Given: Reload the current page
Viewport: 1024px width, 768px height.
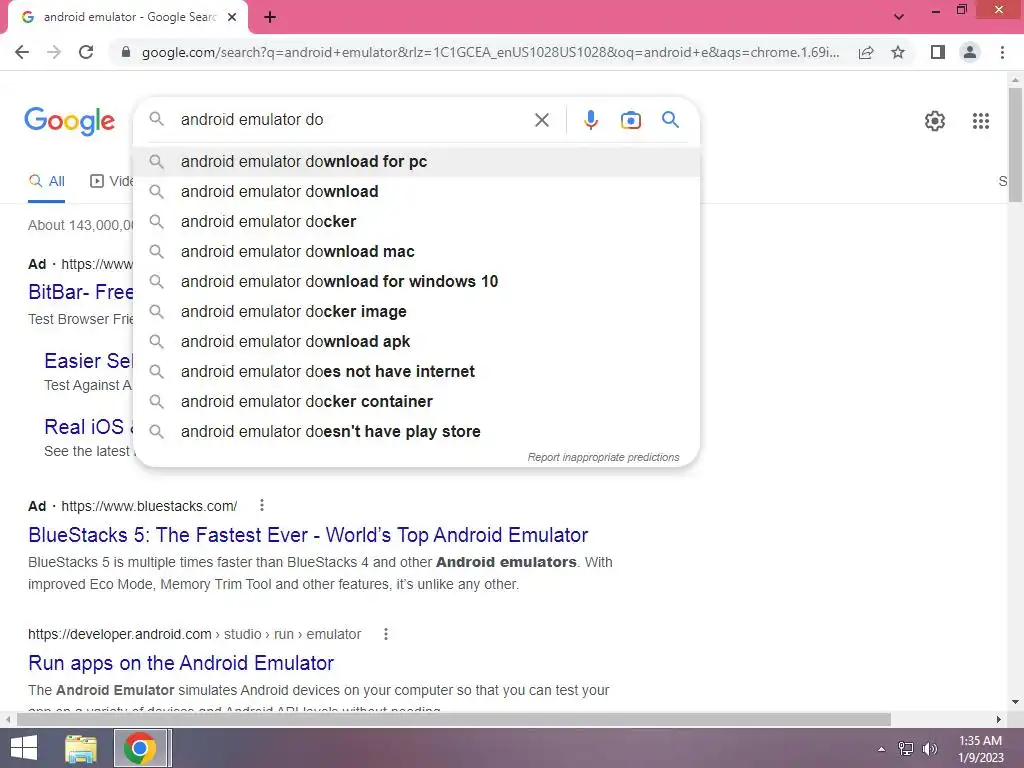Looking at the screenshot, I should point(86,52).
